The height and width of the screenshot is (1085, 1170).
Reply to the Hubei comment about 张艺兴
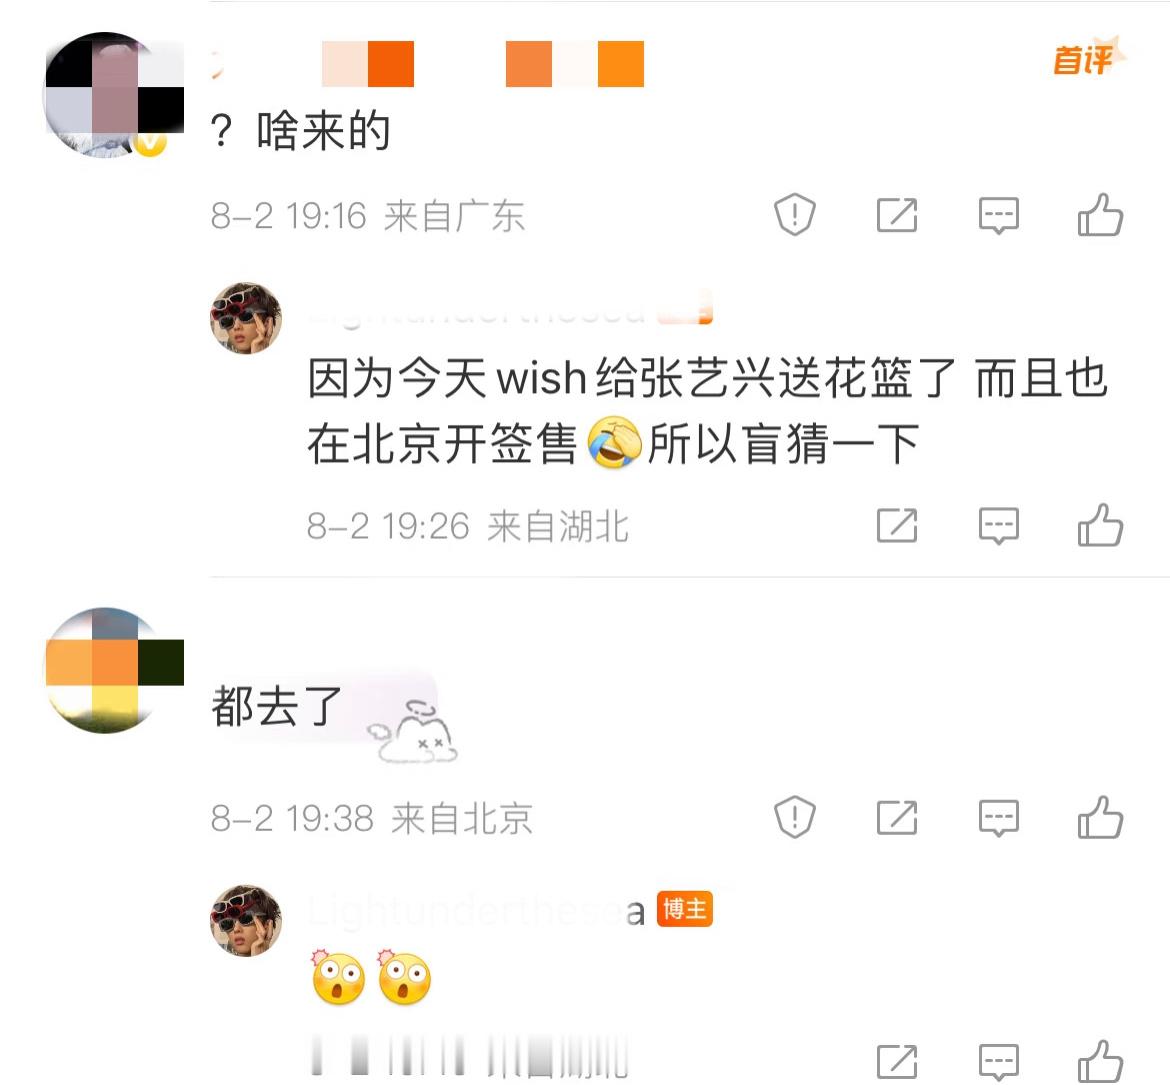(998, 525)
